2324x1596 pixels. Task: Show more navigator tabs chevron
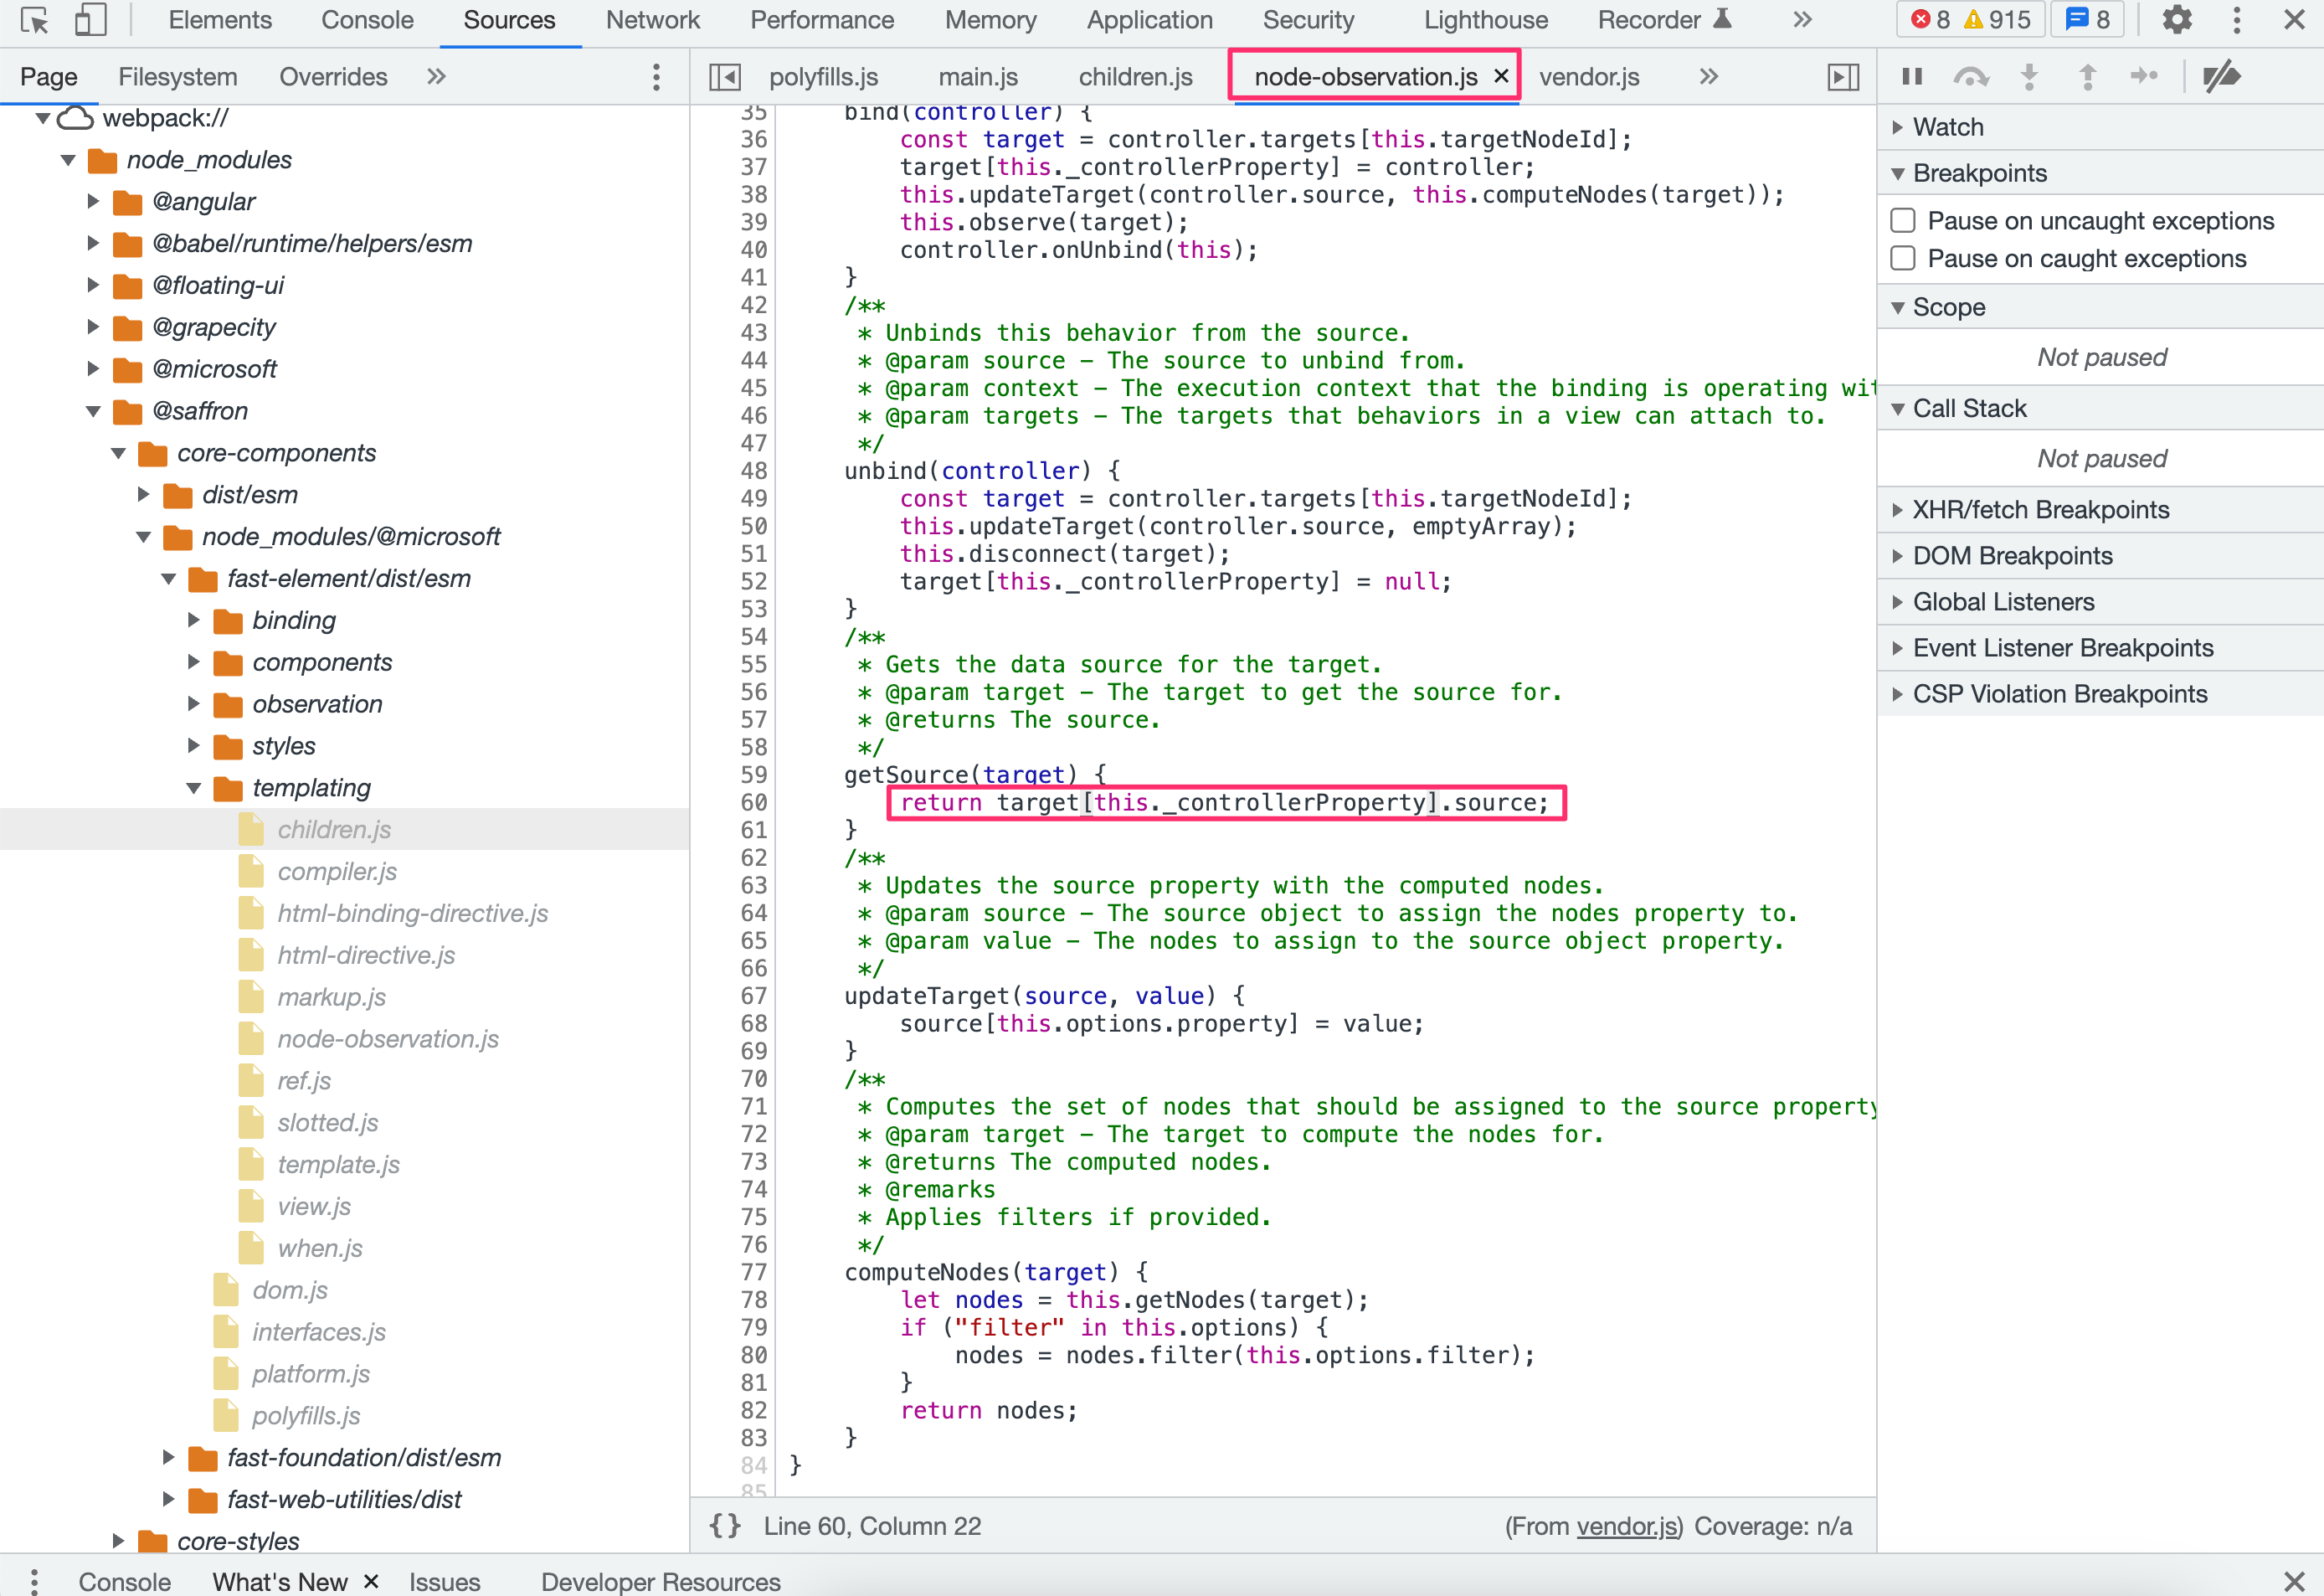pos(436,77)
